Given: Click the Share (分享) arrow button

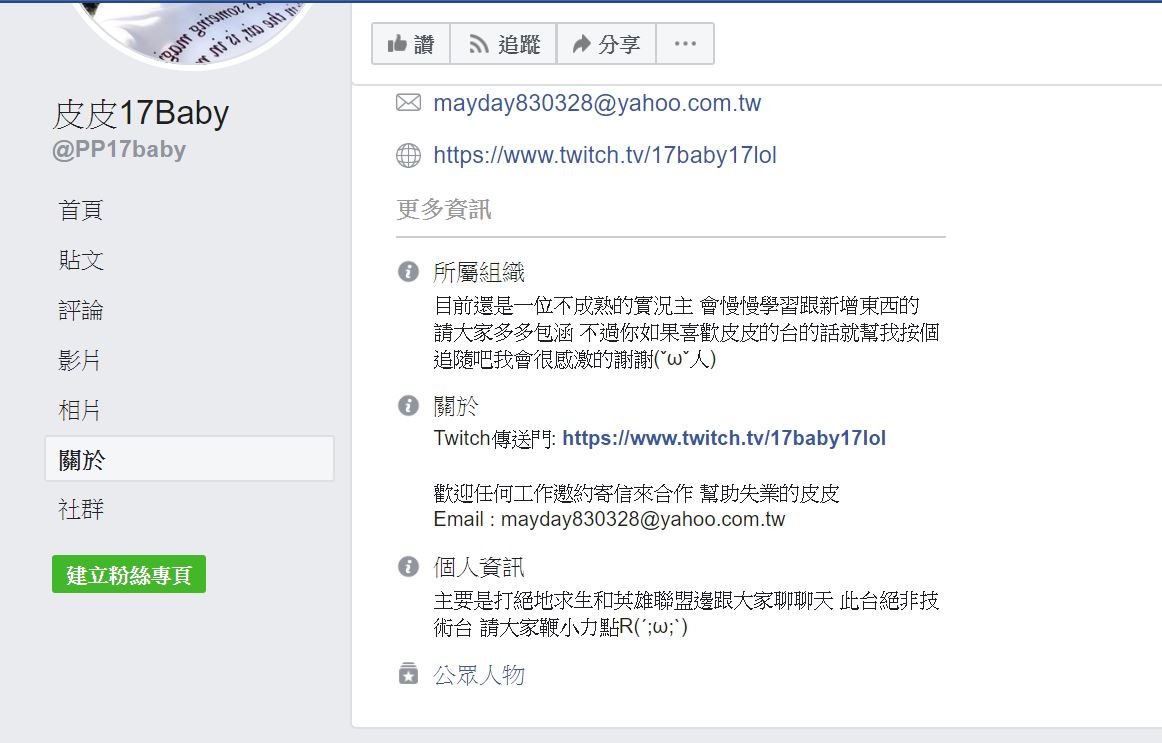Looking at the screenshot, I should point(606,44).
